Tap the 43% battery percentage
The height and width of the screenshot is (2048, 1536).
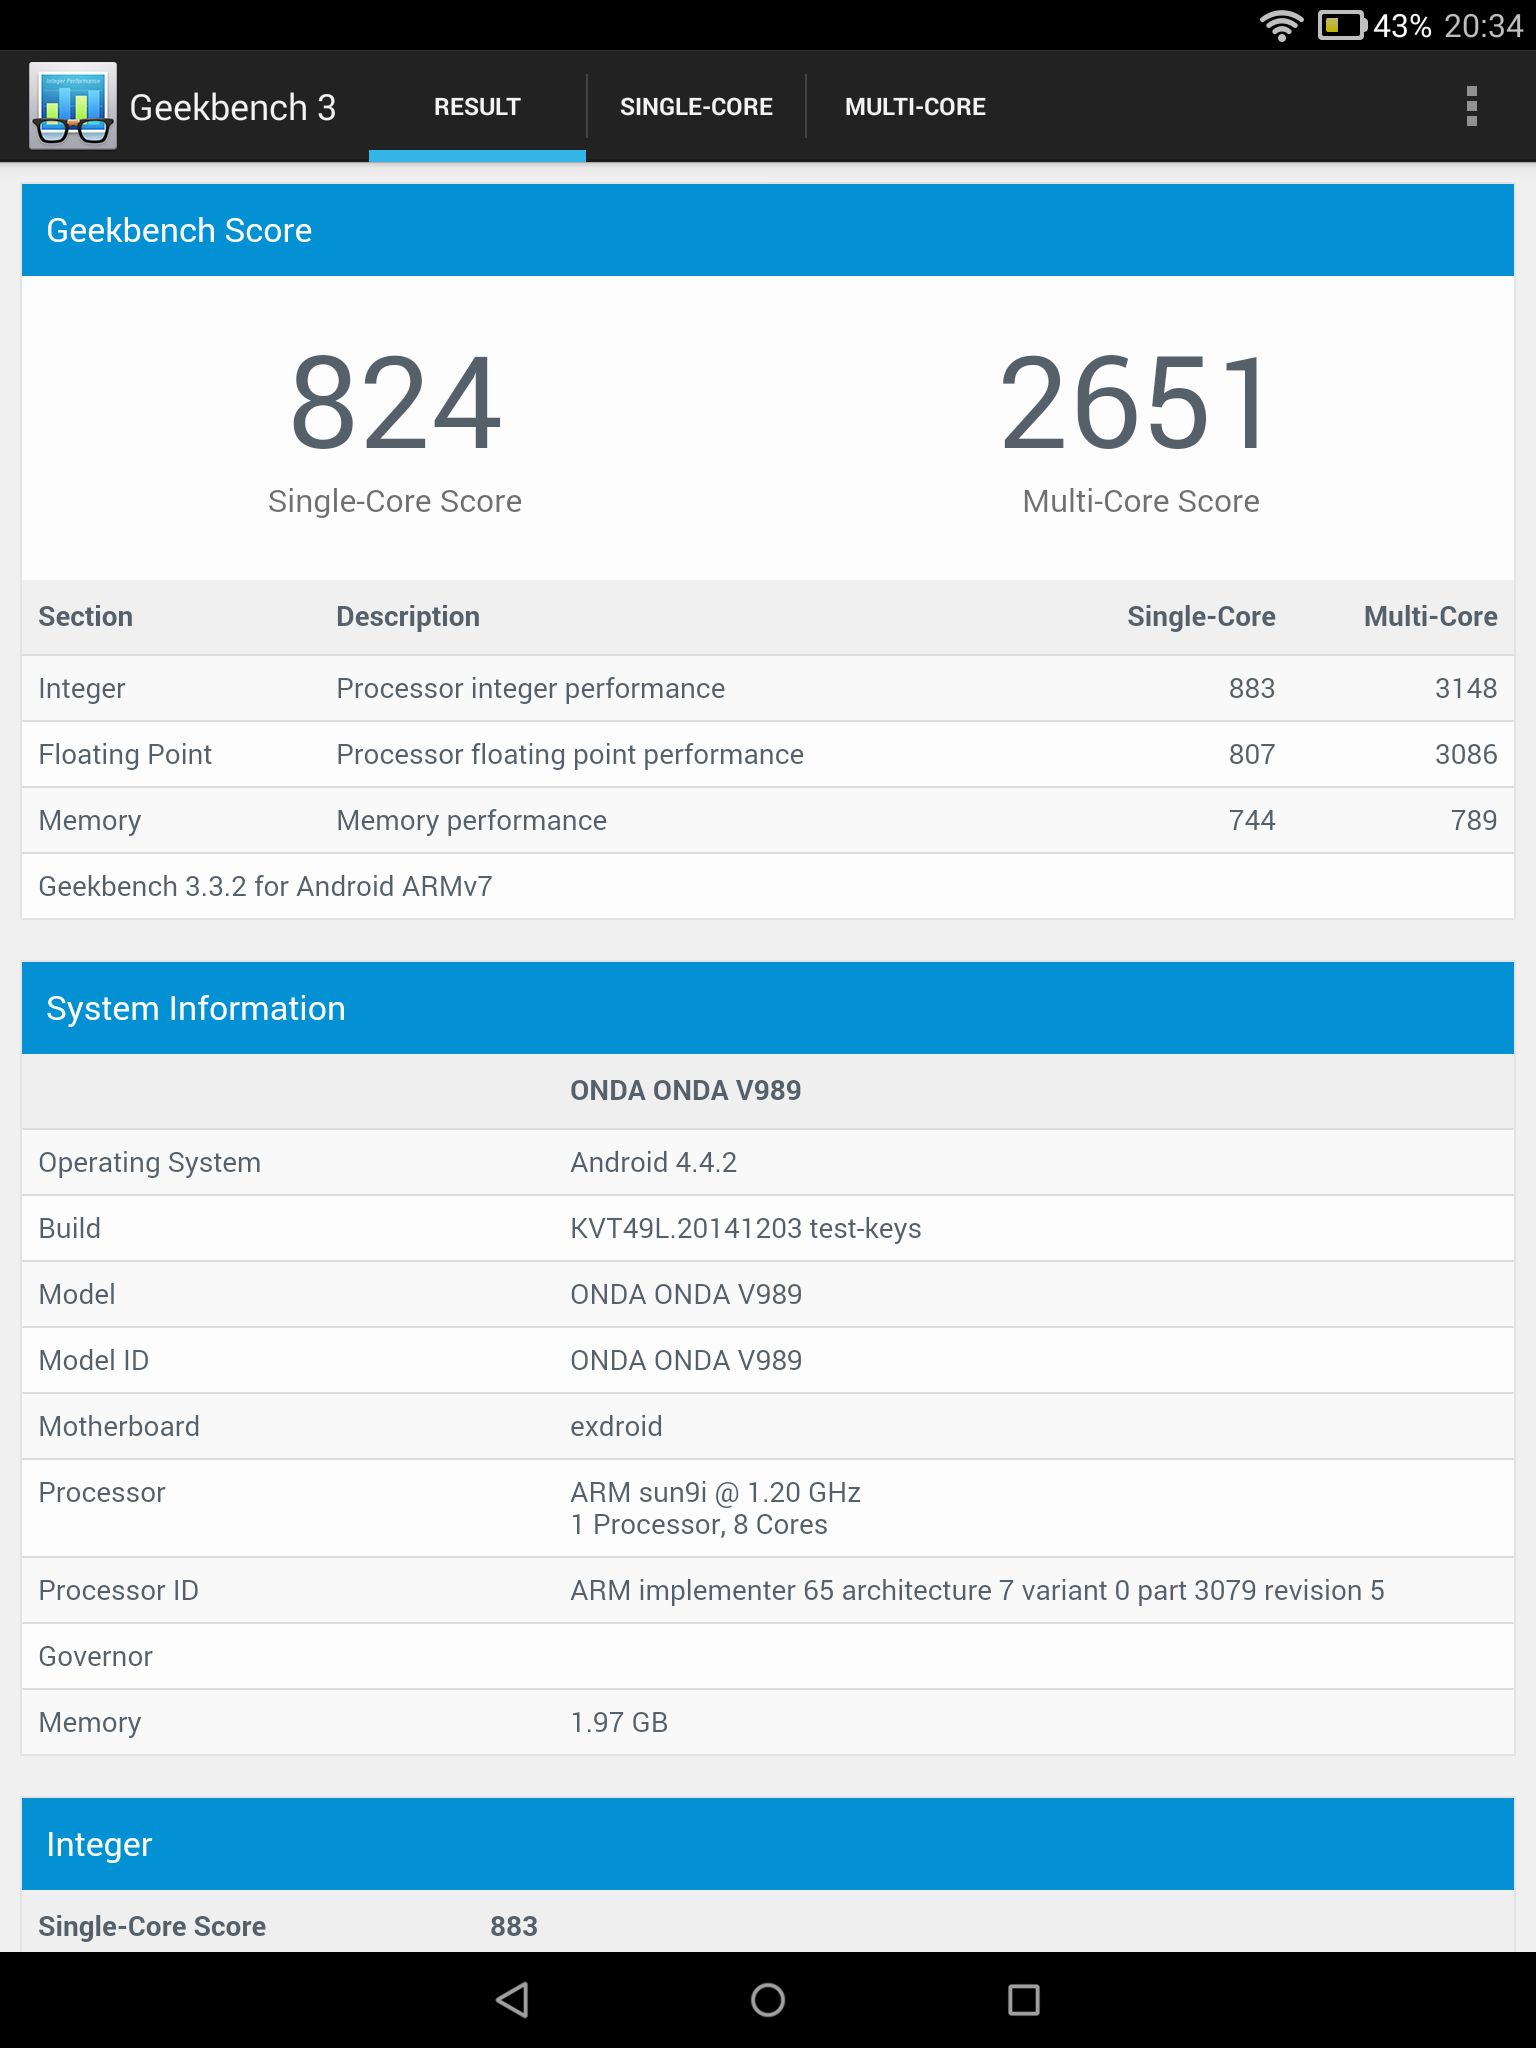click(1402, 25)
